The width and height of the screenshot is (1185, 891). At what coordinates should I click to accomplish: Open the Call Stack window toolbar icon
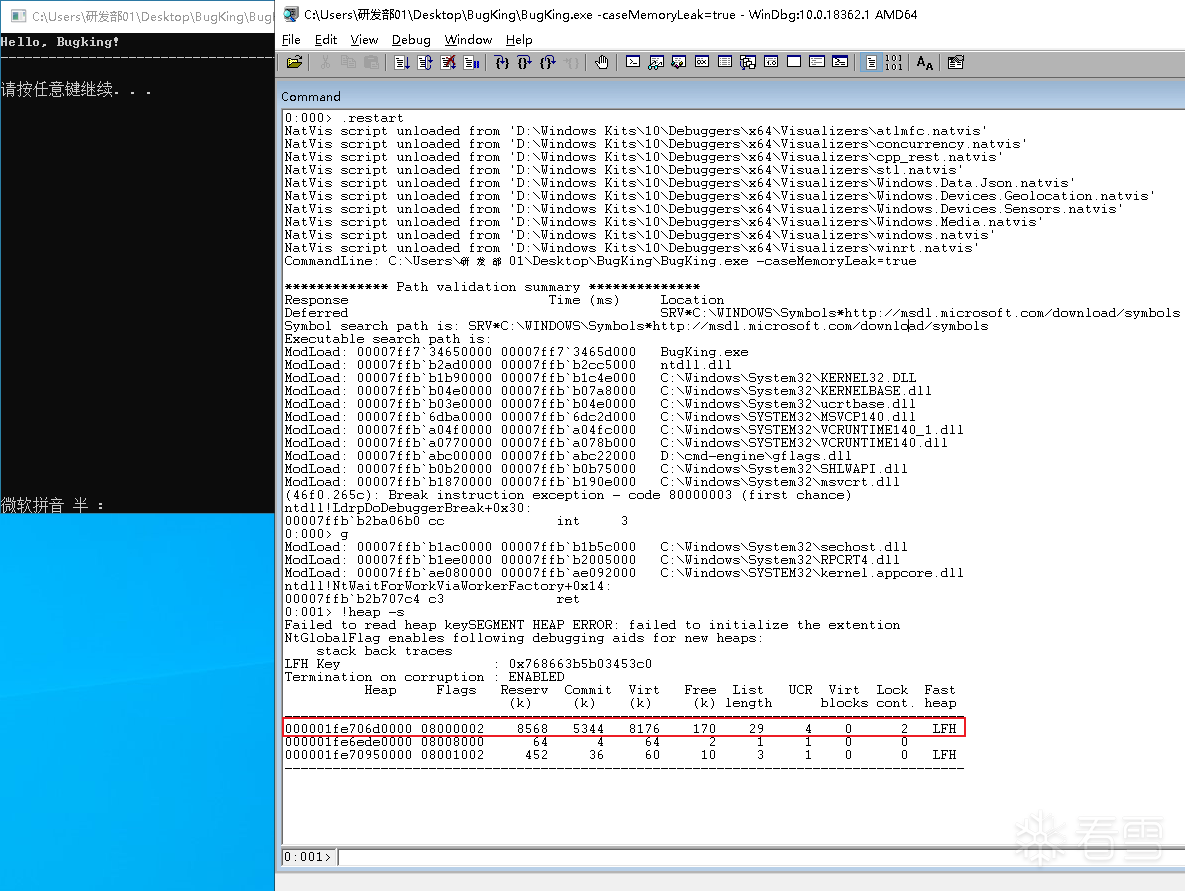coord(747,63)
